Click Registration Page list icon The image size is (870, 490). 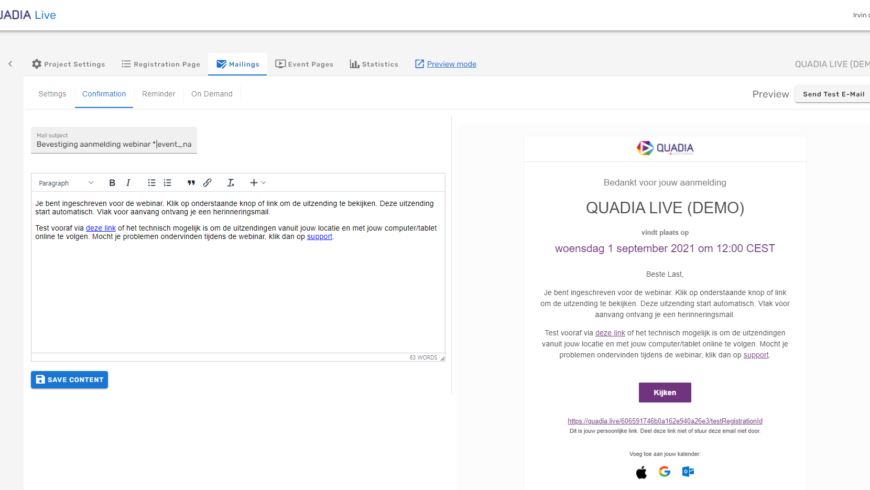pyautogui.click(x=126, y=64)
